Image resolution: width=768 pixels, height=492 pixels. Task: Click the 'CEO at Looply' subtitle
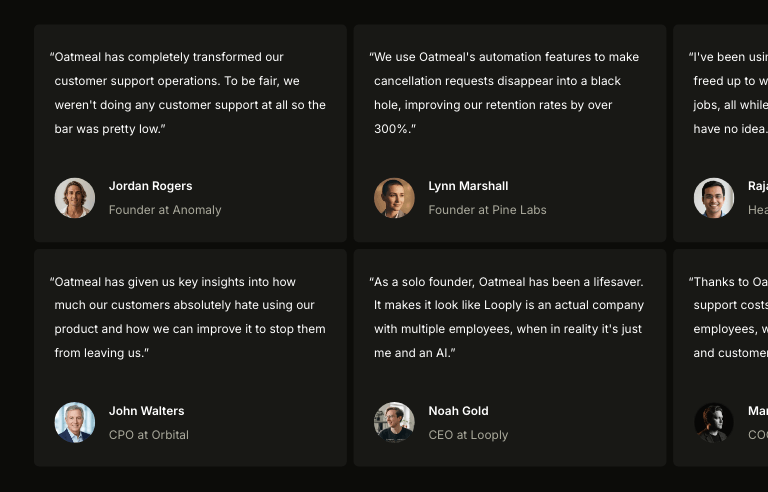pyautogui.click(x=468, y=435)
